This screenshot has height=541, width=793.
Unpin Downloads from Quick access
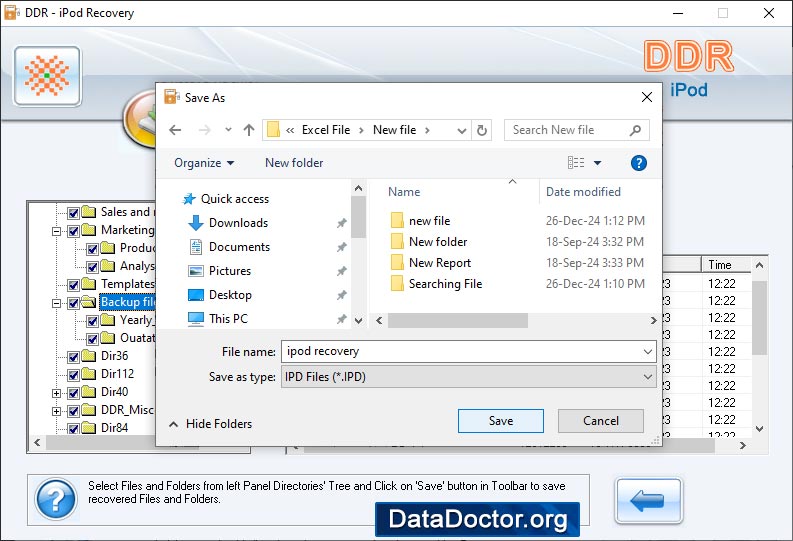pos(342,222)
